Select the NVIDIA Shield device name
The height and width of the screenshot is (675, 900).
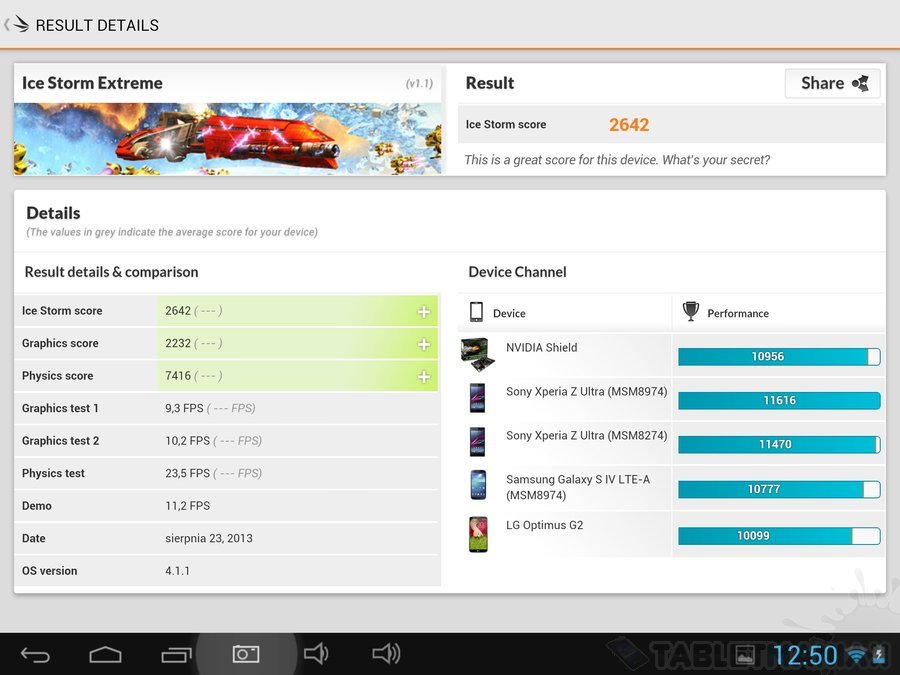pyautogui.click(x=541, y=347)
